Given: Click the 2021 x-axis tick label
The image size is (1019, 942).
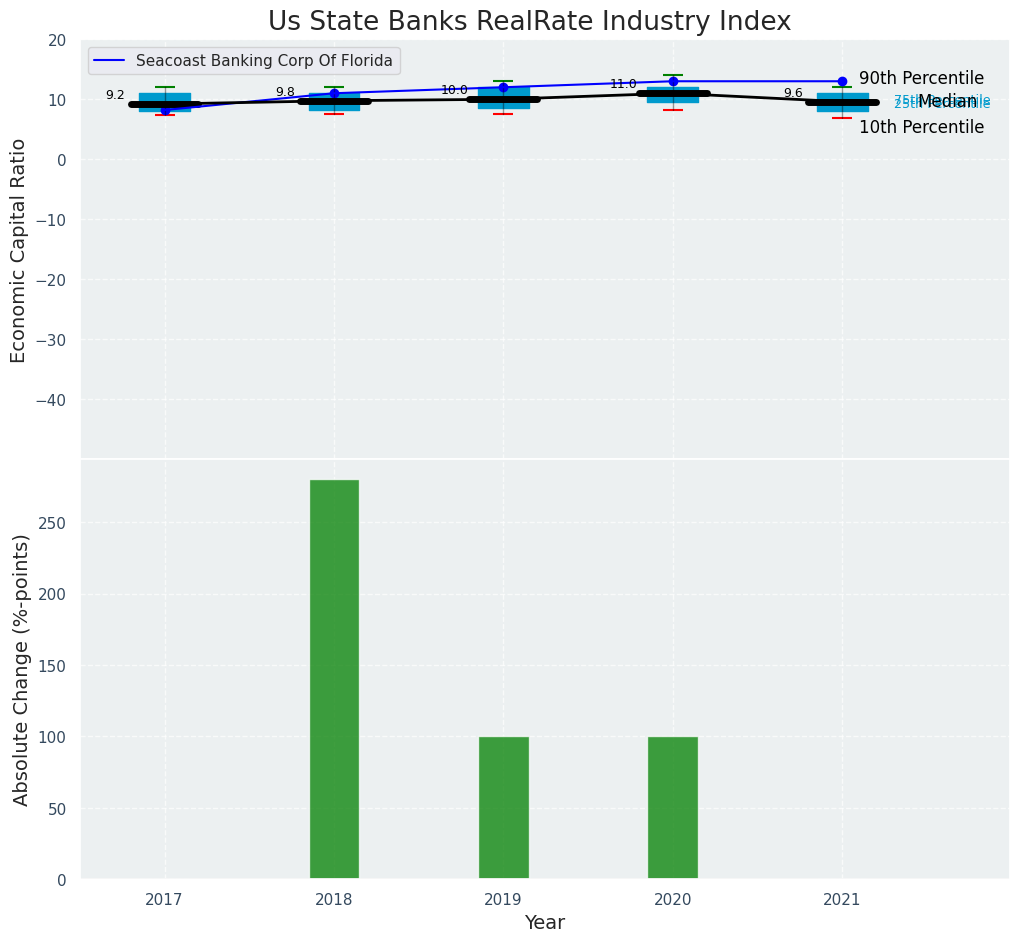Looking at the screenshot, I should click(x=842, y=900).
